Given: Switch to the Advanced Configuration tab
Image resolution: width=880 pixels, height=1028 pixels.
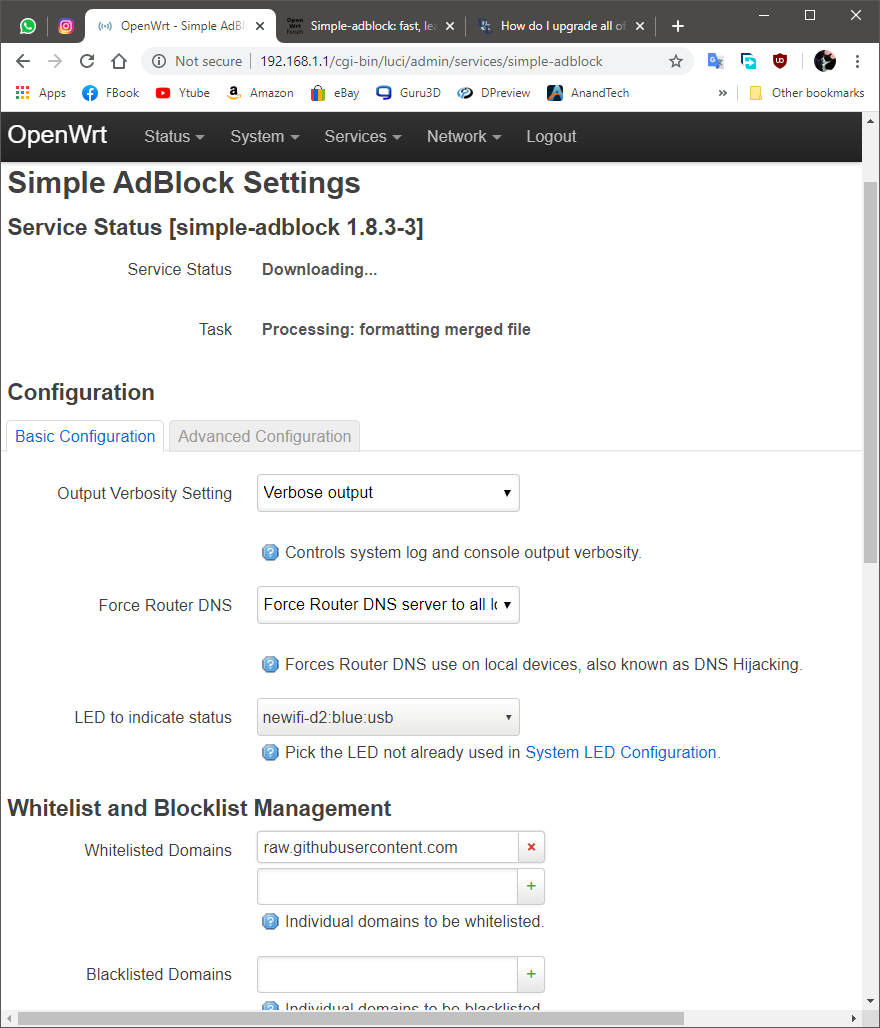Looking at the screenshot, I should [x=264, y=436].
